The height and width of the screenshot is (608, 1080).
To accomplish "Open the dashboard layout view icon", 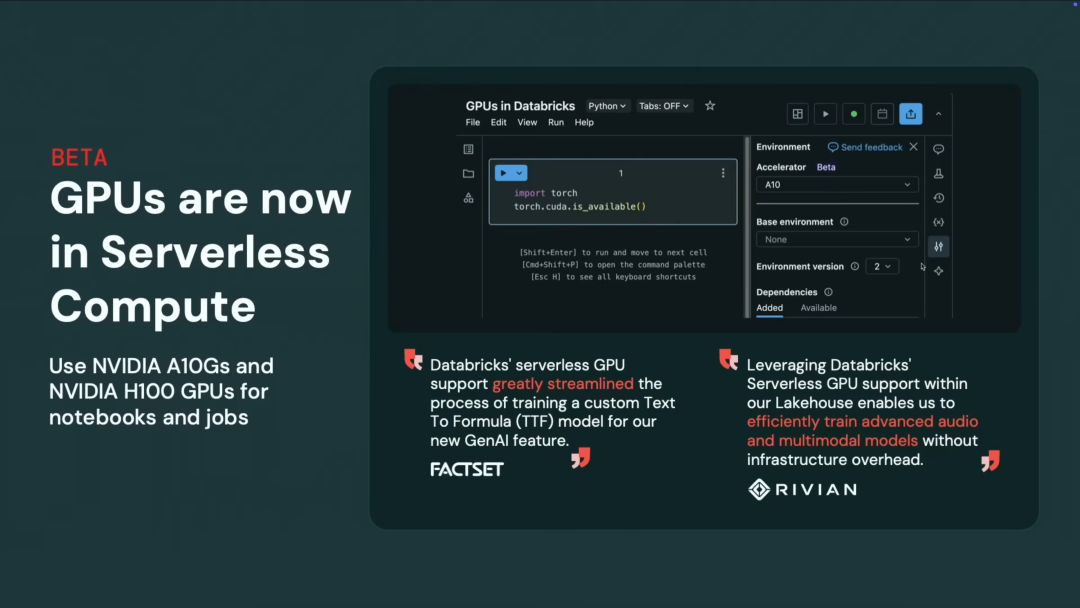I will click(798, 114).
